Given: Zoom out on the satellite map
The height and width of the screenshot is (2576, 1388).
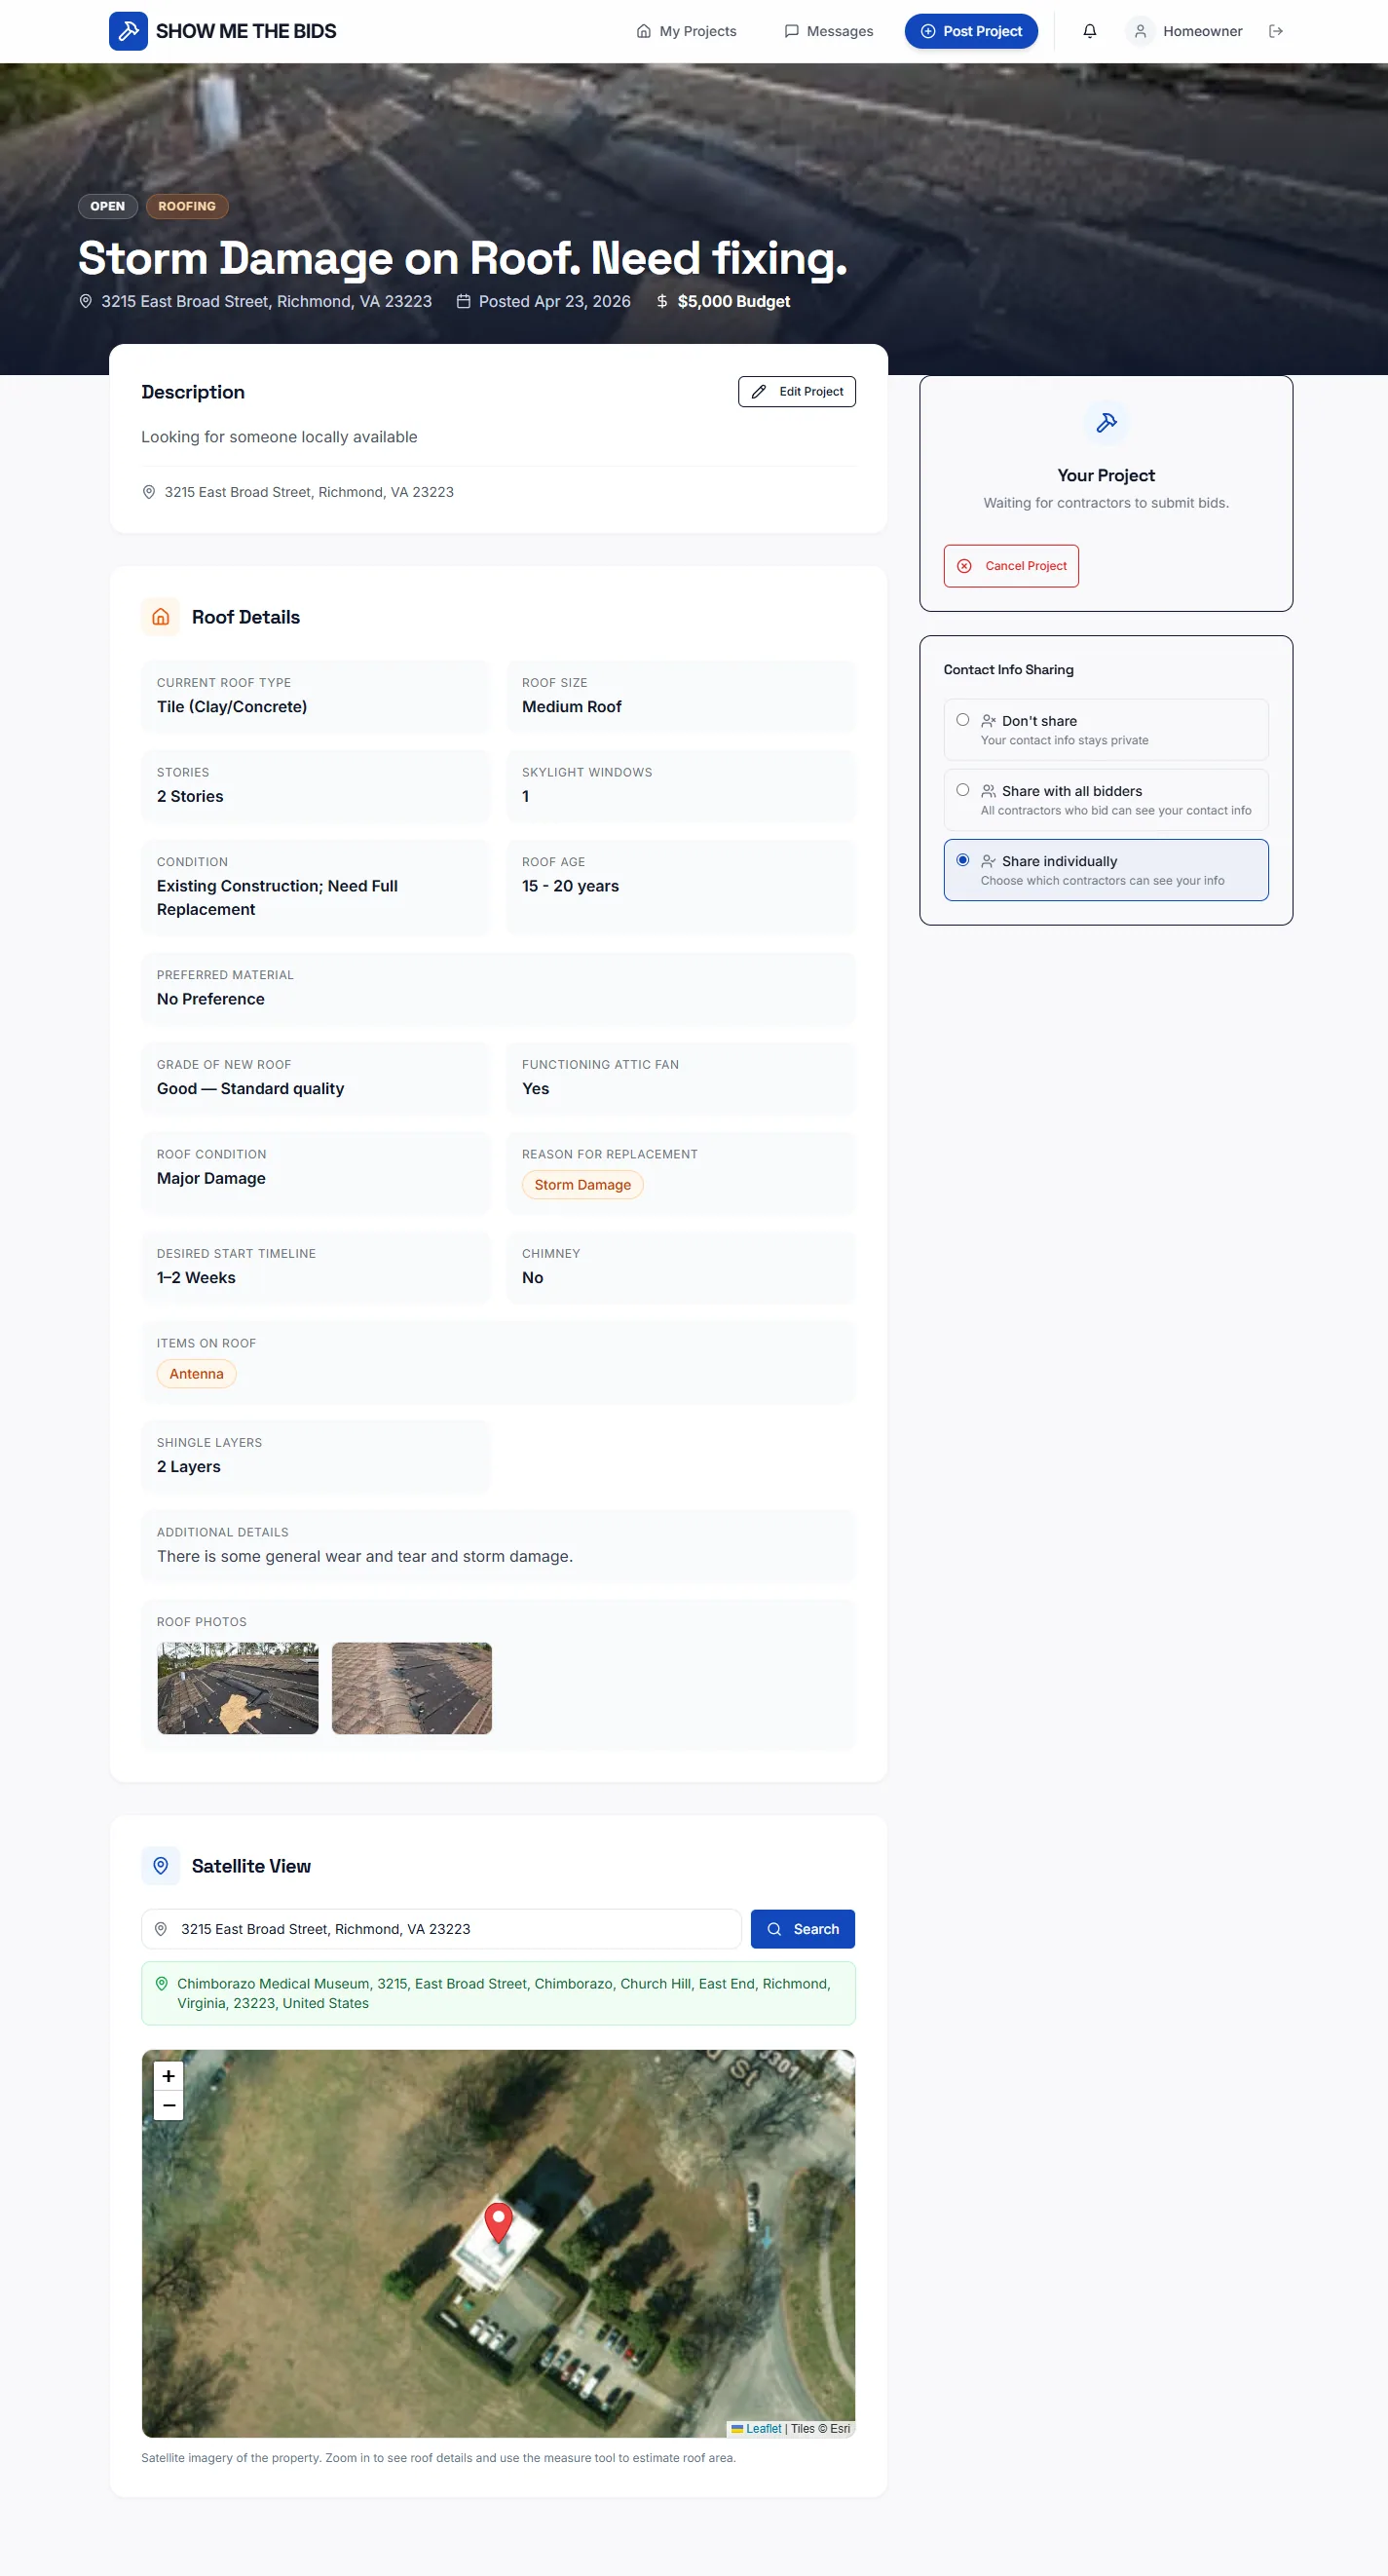Looking at the screenshot, I should [x=169, y=2105].
